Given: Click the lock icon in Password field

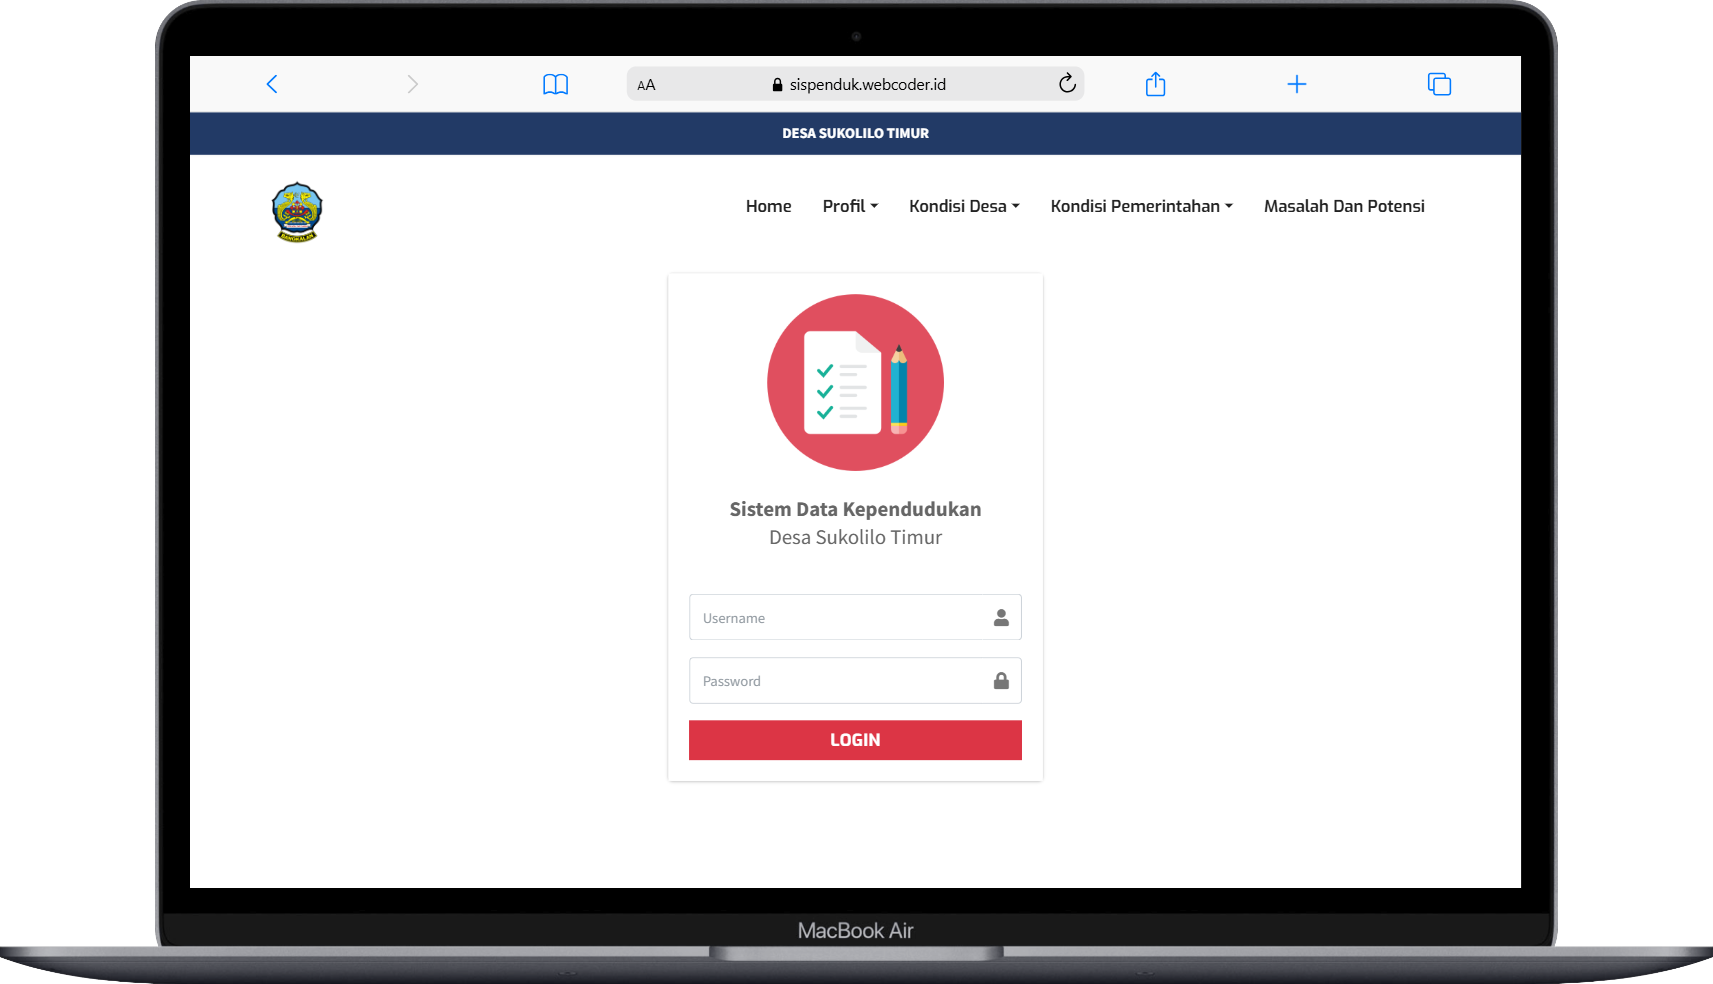Looking at the screenshot, I should point(1001,681).
